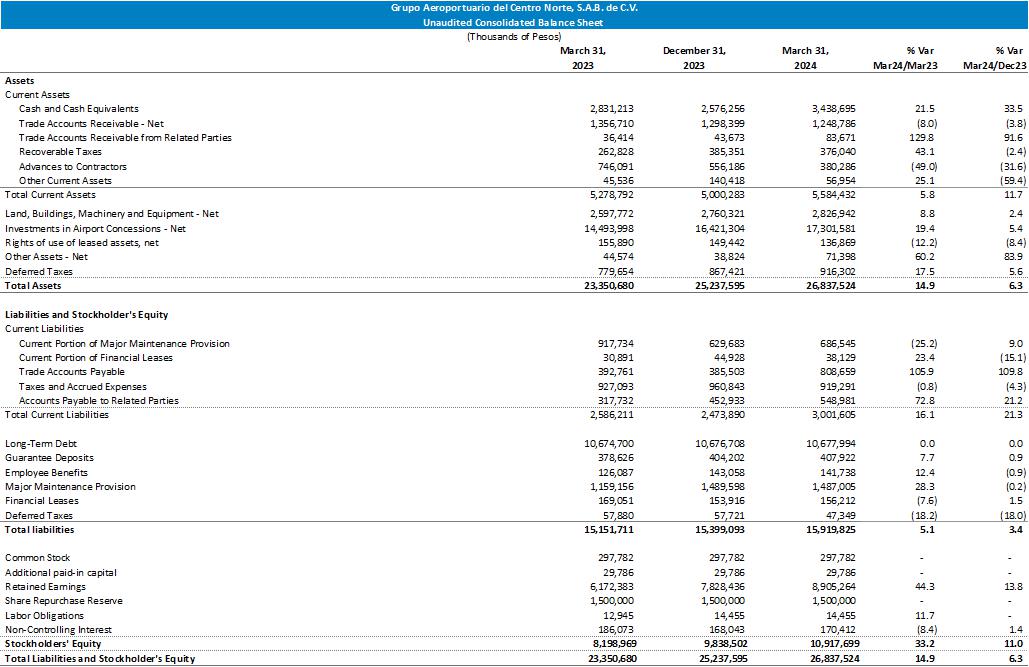Select the bold 'Total Assets' label

(33, 286)
